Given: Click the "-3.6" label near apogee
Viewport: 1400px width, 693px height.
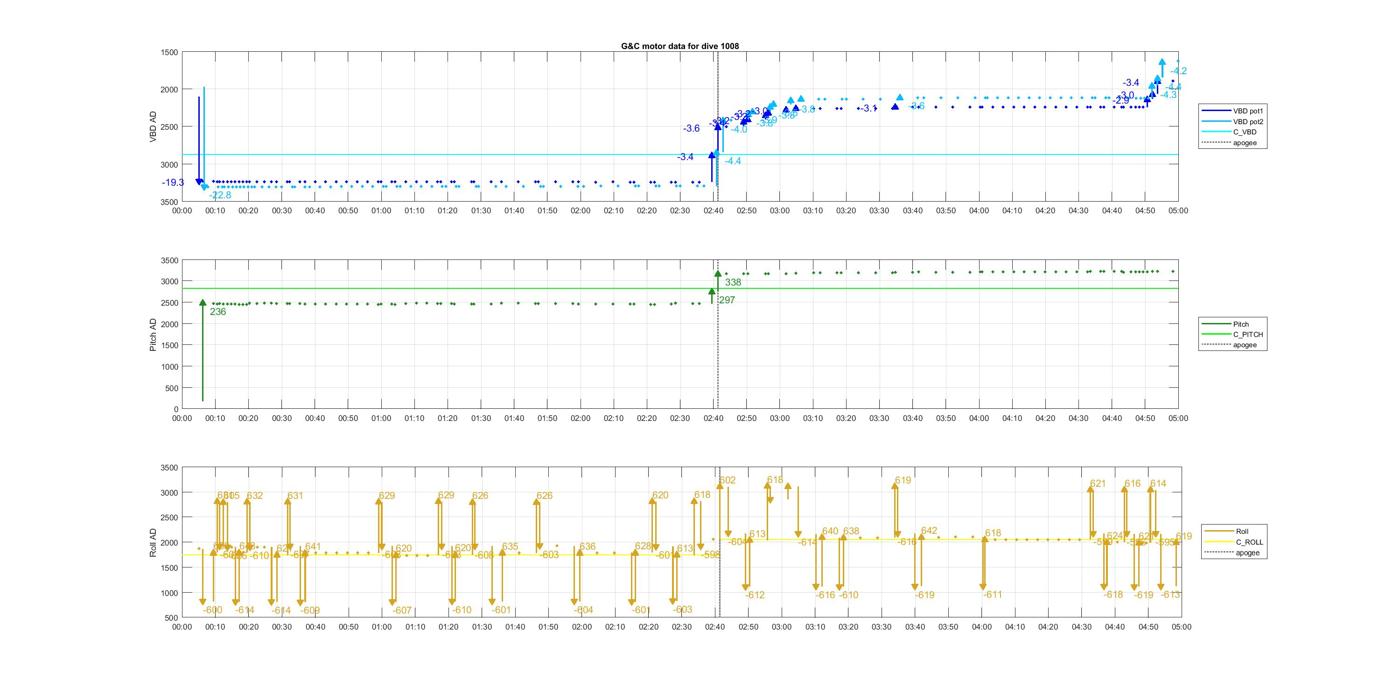Looking at the screenshot, I should [x=691, y=128].
